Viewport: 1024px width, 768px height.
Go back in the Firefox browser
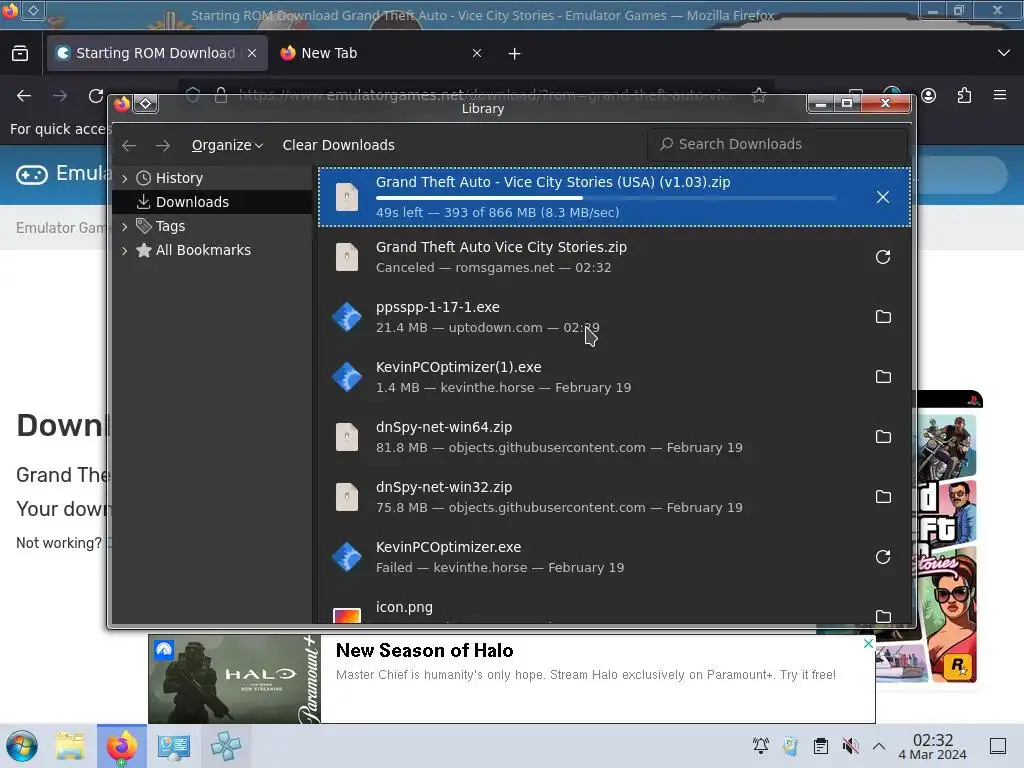(x=24, y=96)
